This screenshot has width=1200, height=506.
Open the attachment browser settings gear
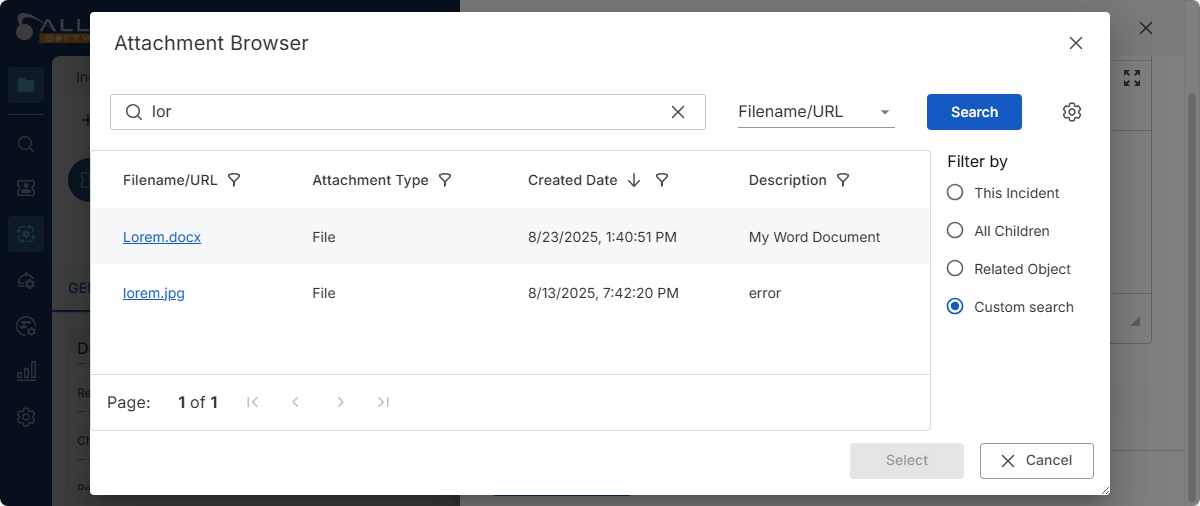(1072, 112)
